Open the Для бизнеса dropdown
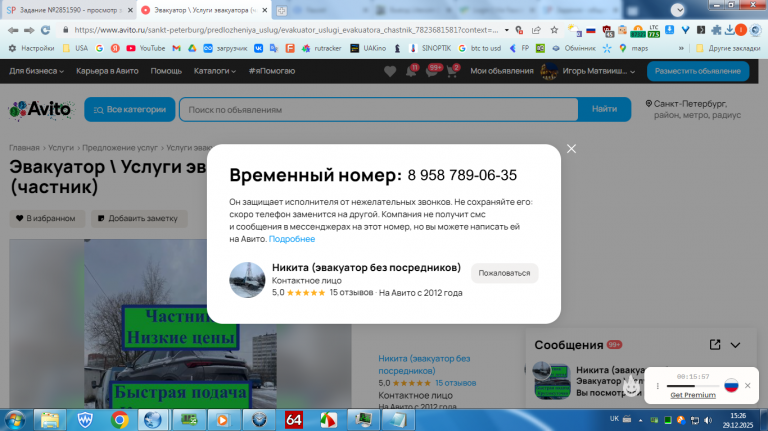Viewport: 768px width, 431px height. click(36, 71)
